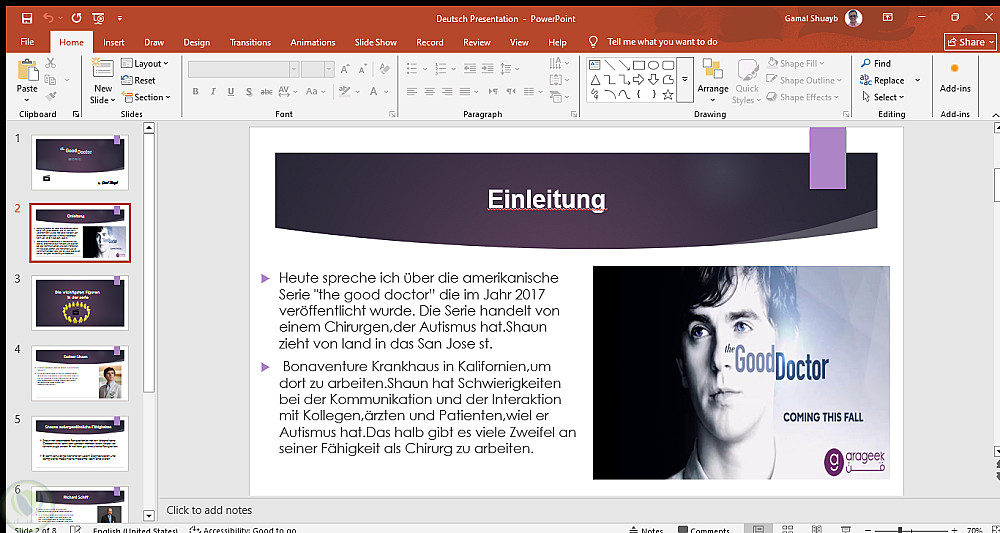This screenshot has height=533, width=1000.
Task: Clear all formatting with the eraser icon
Action: [384, 69]
